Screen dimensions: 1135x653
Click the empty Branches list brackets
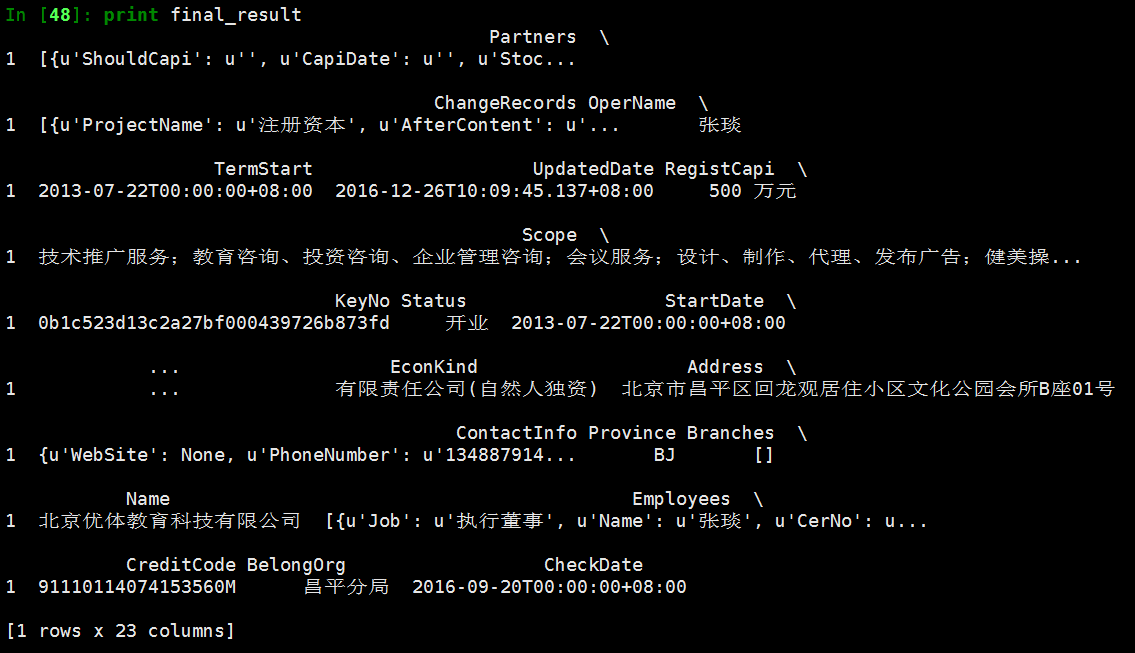coord(764,455)
